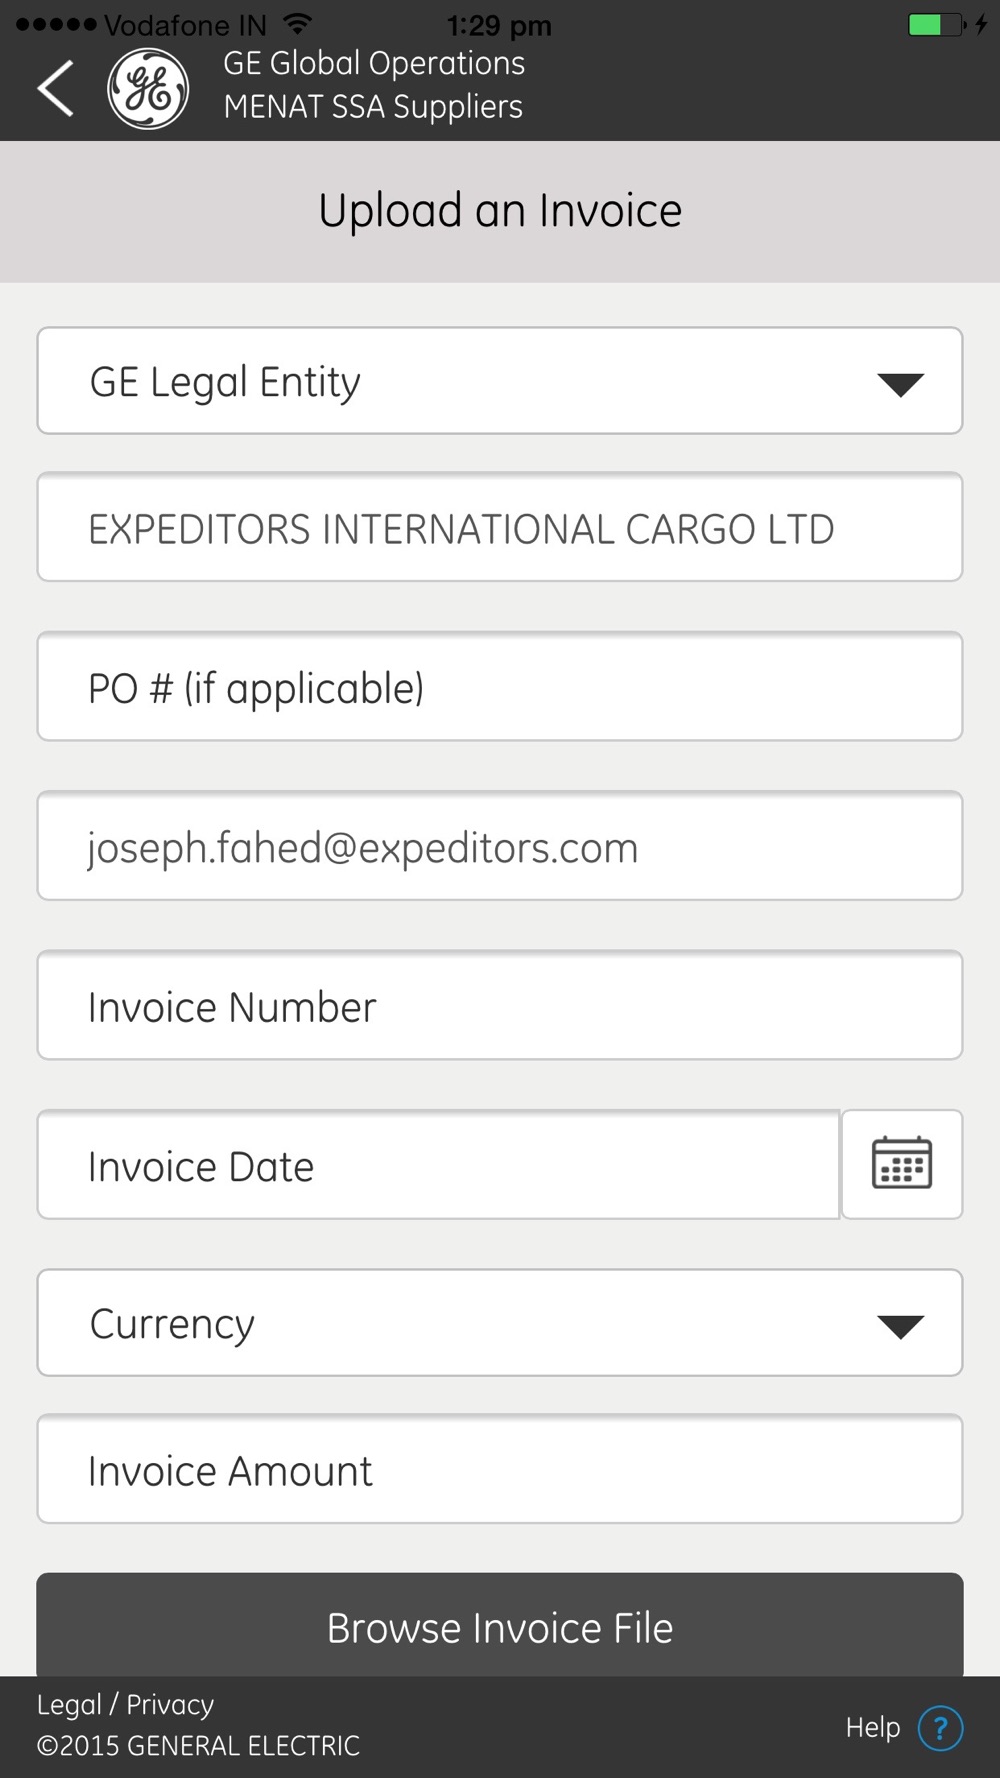Focus the PO # field

pyautogui.click(x=500, y=687)
